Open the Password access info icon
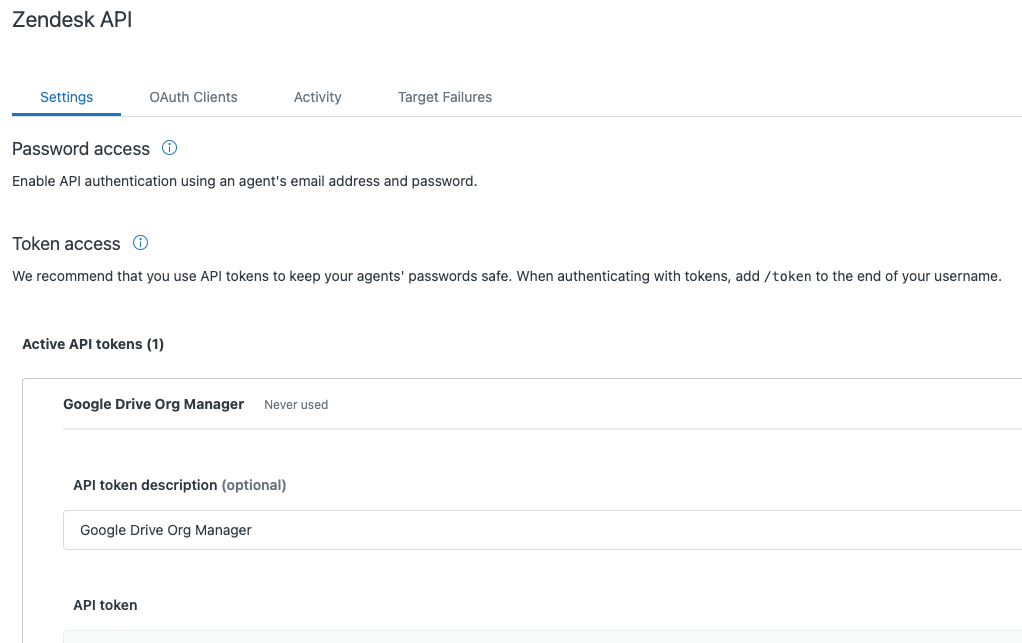 169,148
